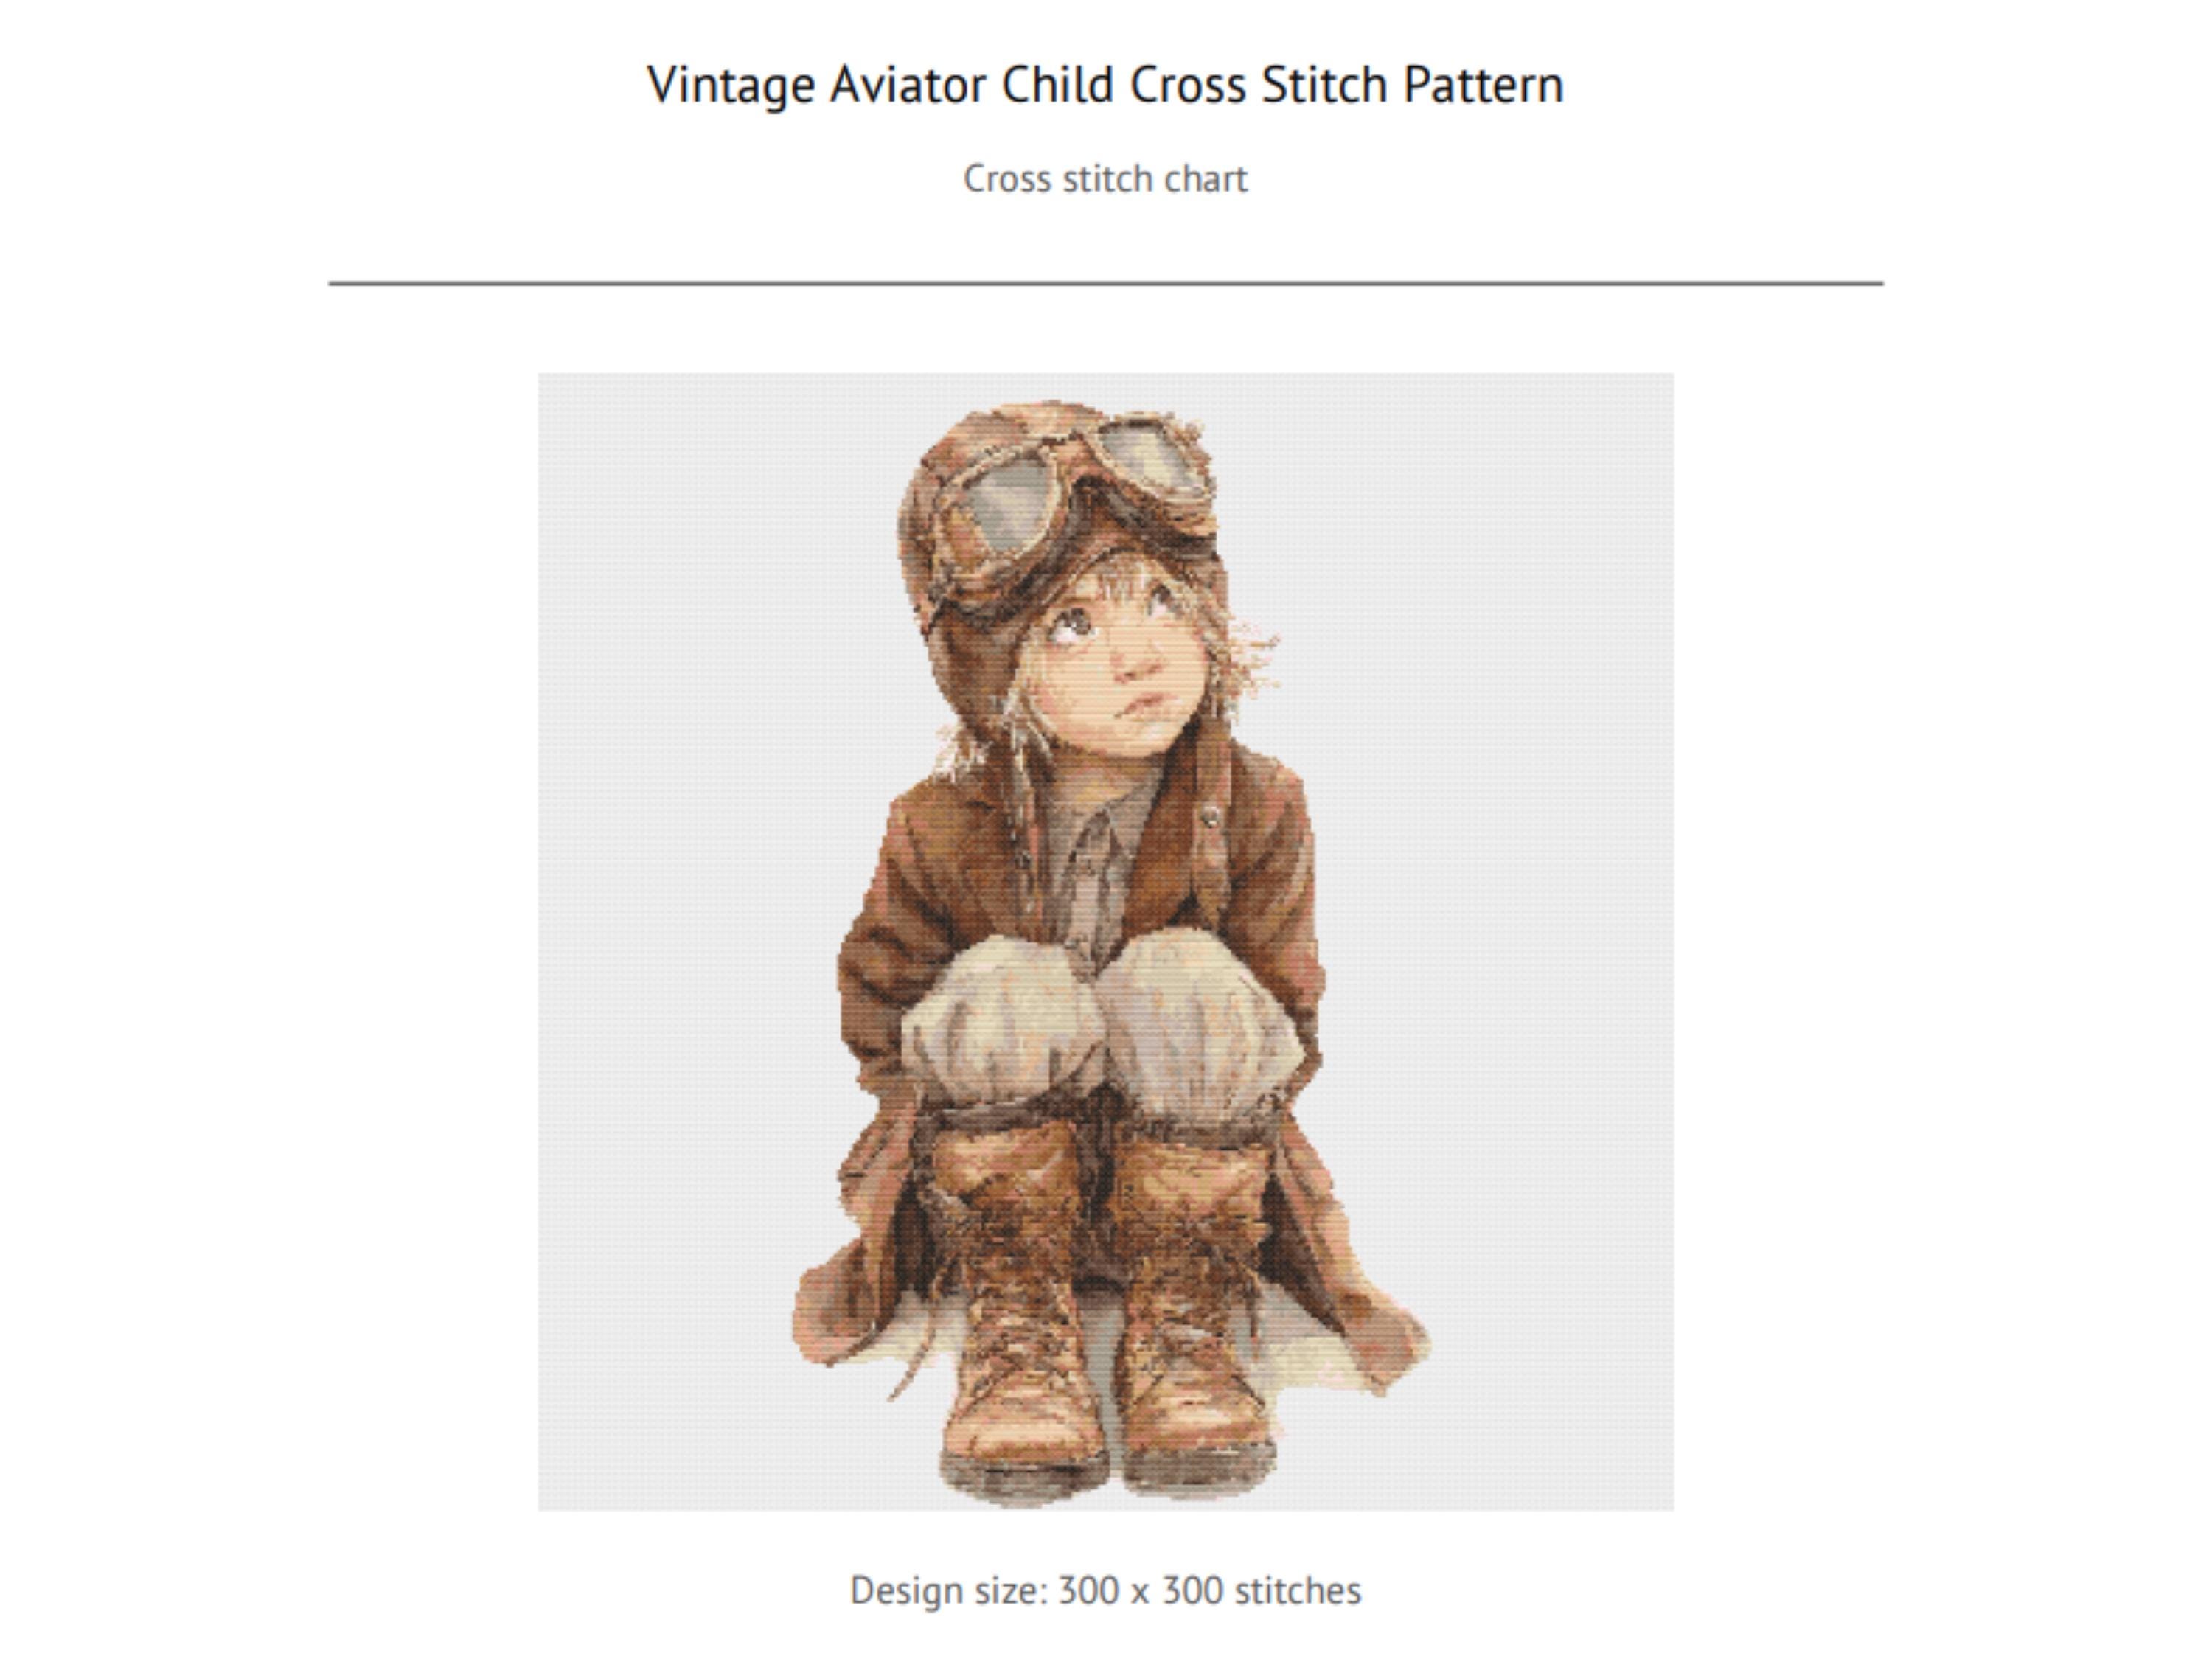Click the Design size stitches caption
Viewport: 2212px width, 1659px height.
1105,1590
